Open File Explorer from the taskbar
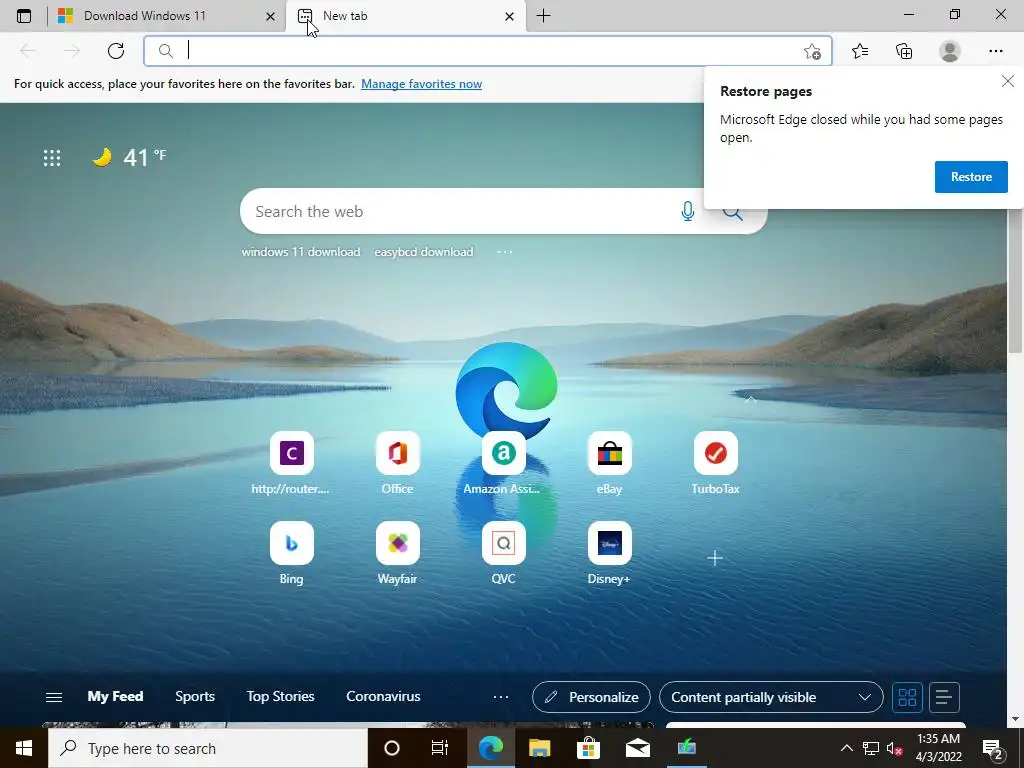Viewport: 1024px width, 768px height. click(539, 748)
